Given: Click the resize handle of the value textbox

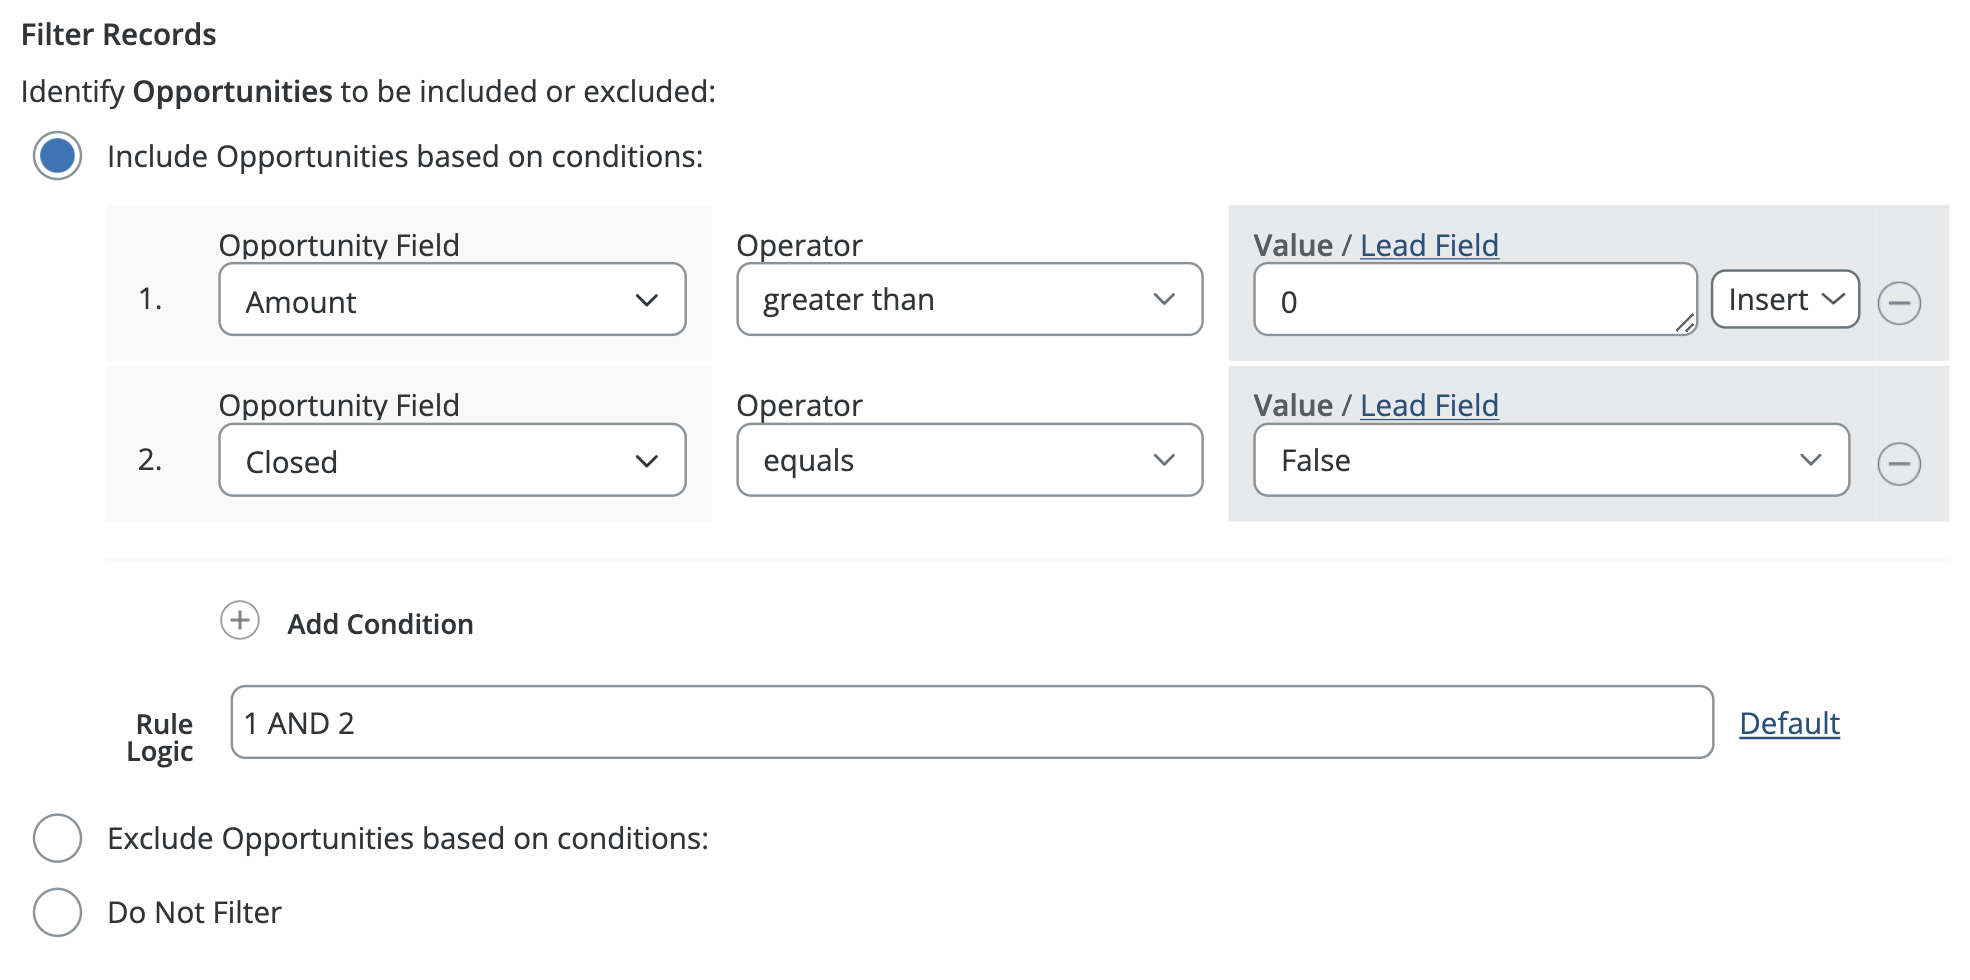Looking at the screenshot, I should (x=1685, y=323).
